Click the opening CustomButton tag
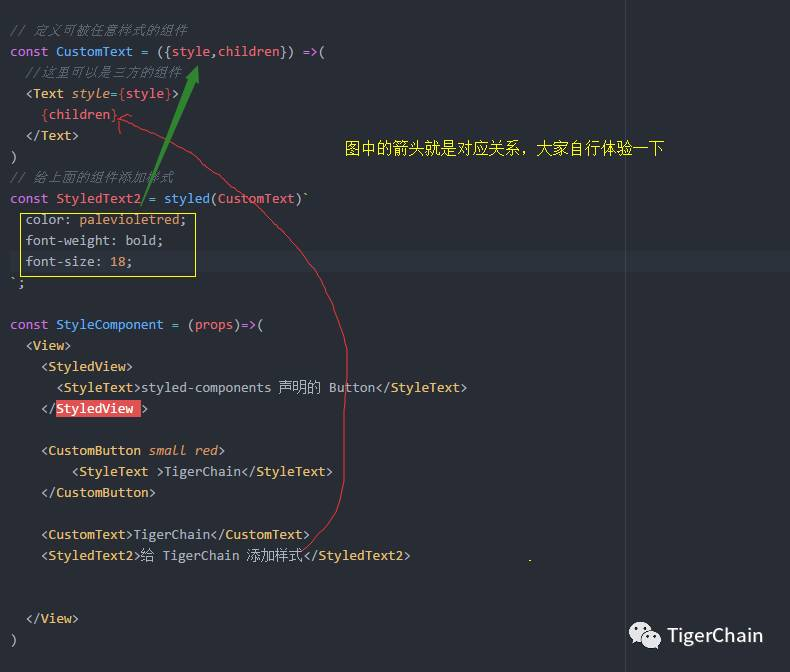The height and width of the screenshot is (672, 790). click(133, 451)
